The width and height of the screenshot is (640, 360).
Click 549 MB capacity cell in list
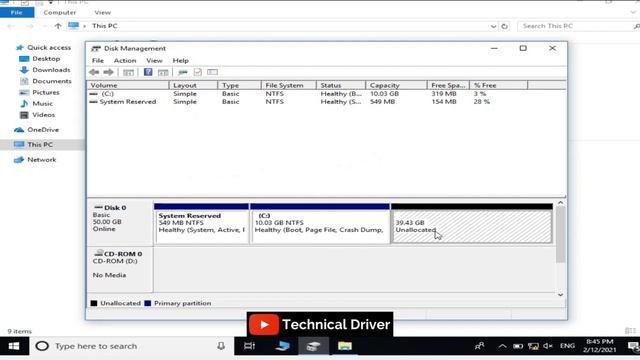click(x=382, y=102)
